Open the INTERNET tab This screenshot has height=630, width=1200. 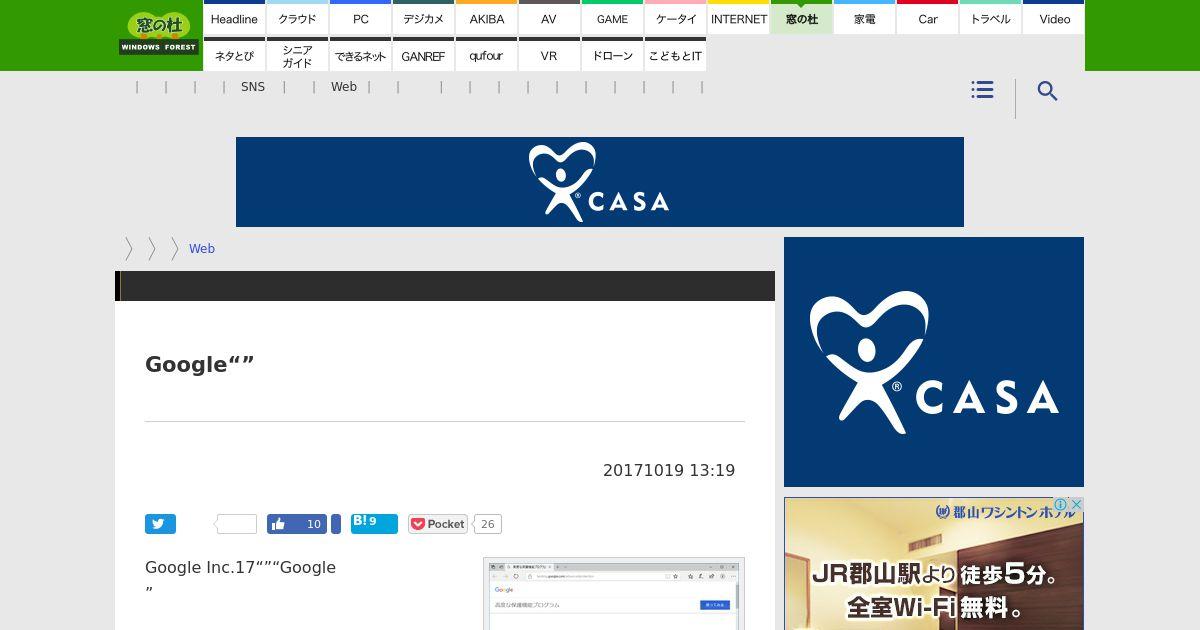point(738,19)
